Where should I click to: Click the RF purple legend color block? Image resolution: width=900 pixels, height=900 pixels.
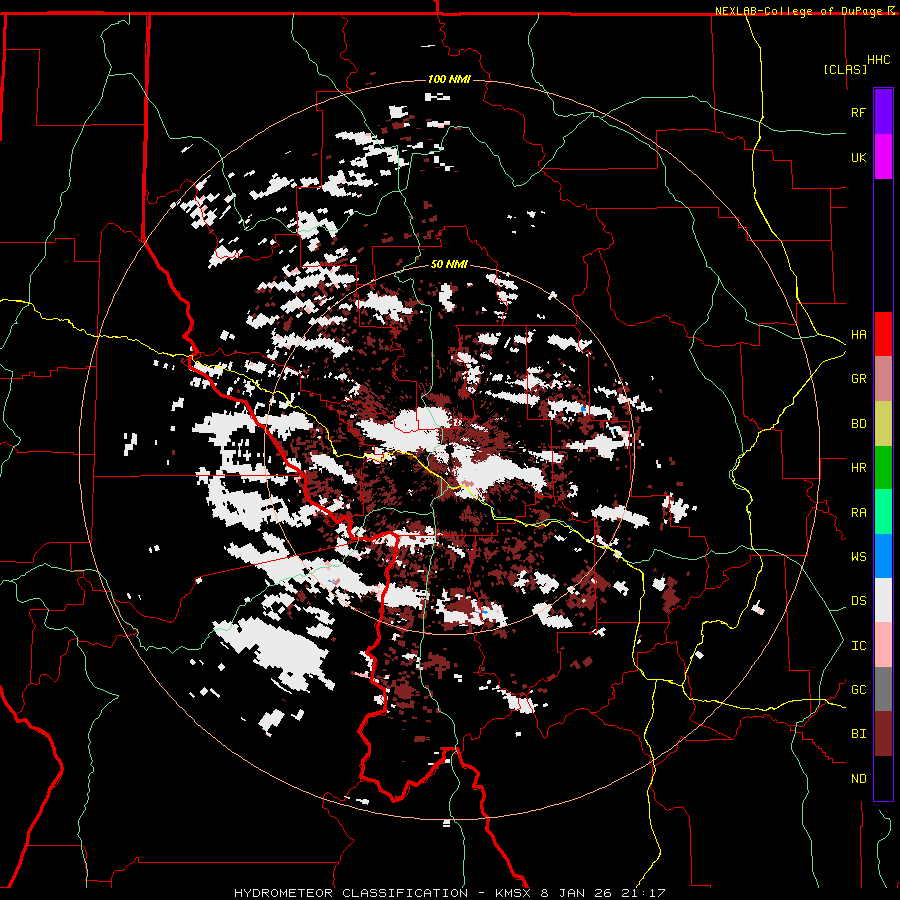coord(883,112)
